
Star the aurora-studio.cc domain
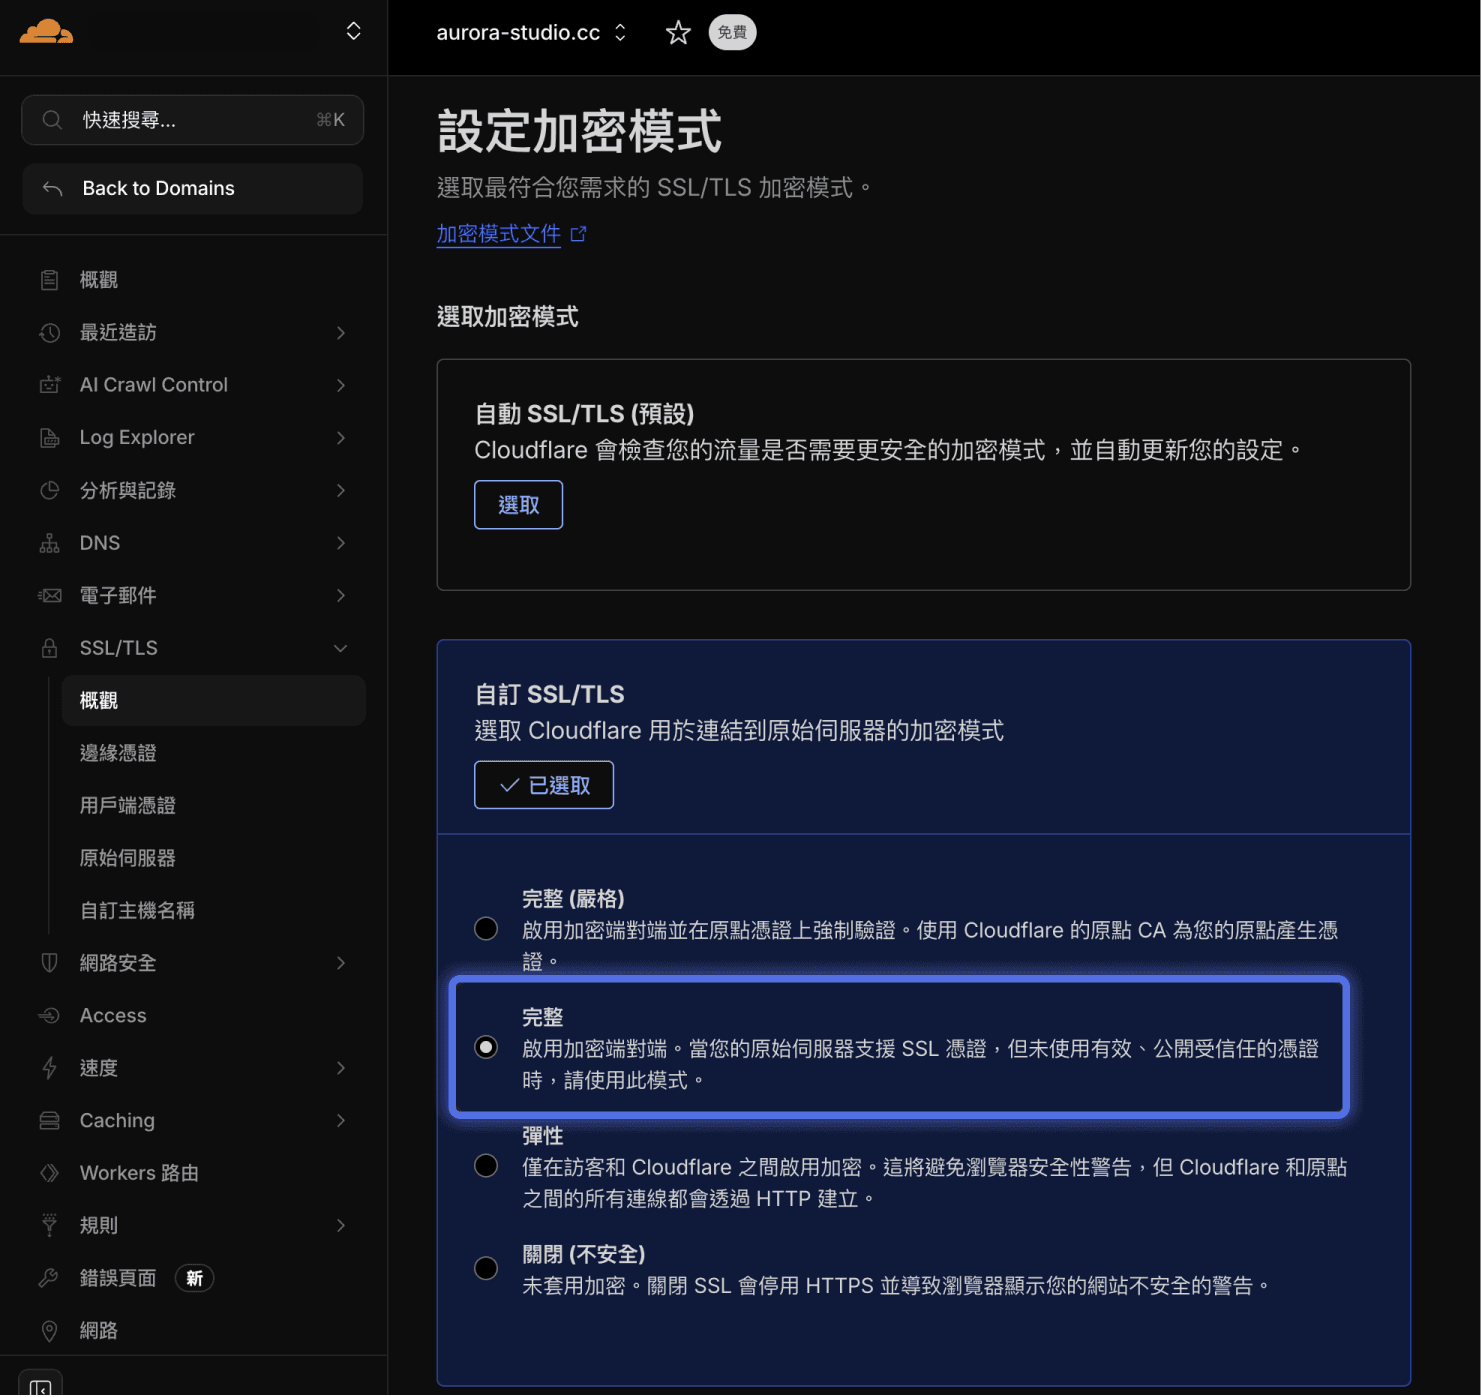click(678, 33)
